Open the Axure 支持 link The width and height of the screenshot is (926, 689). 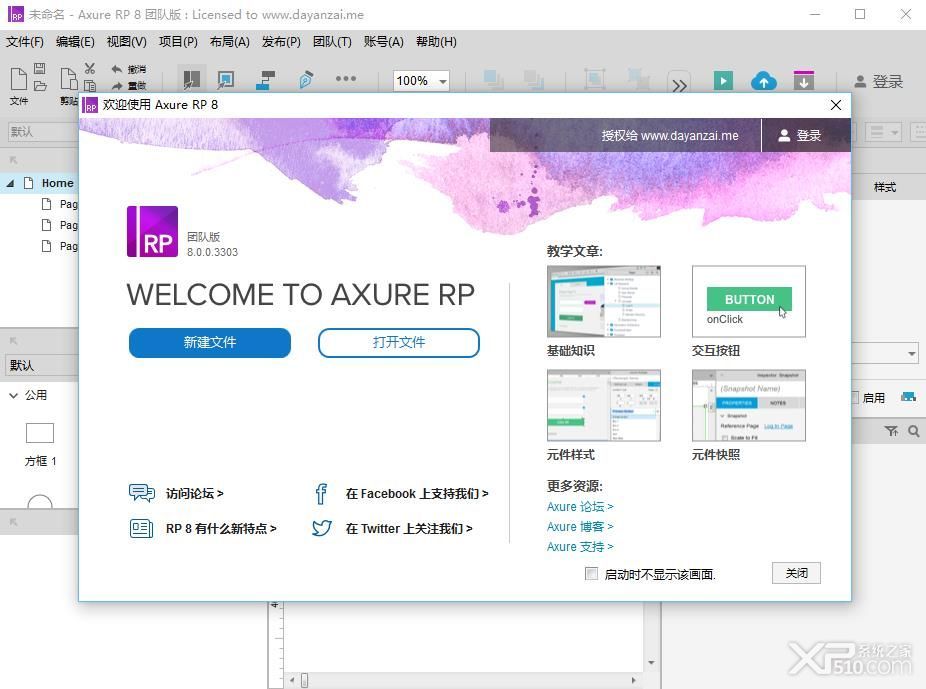580,547
